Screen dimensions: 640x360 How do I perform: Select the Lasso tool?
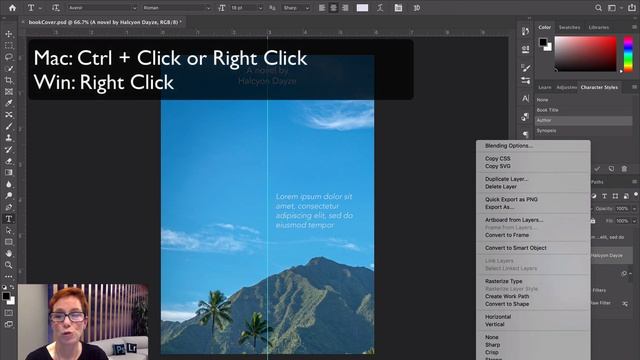(9, 57)
